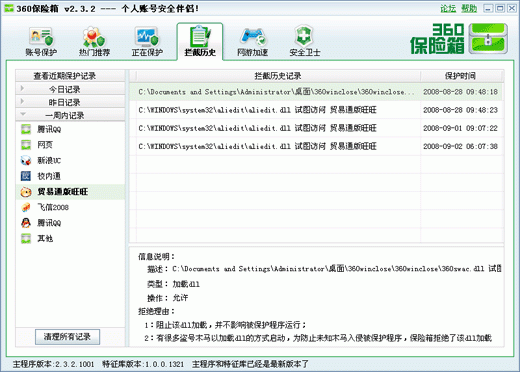
Task: Open the 帮助 help link
Action: click(469, 8)
